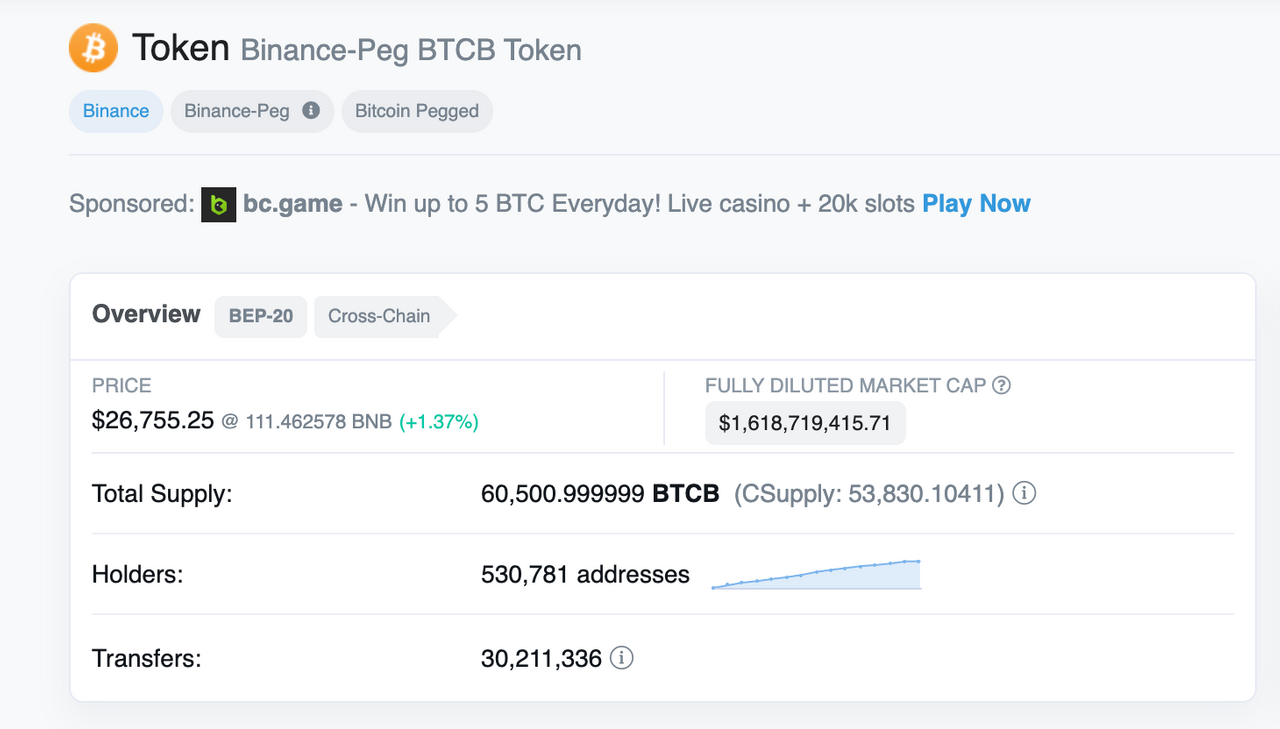Click the bc.game sponsor logo
The image size is (1280, 729).
[x=218, y=204]
